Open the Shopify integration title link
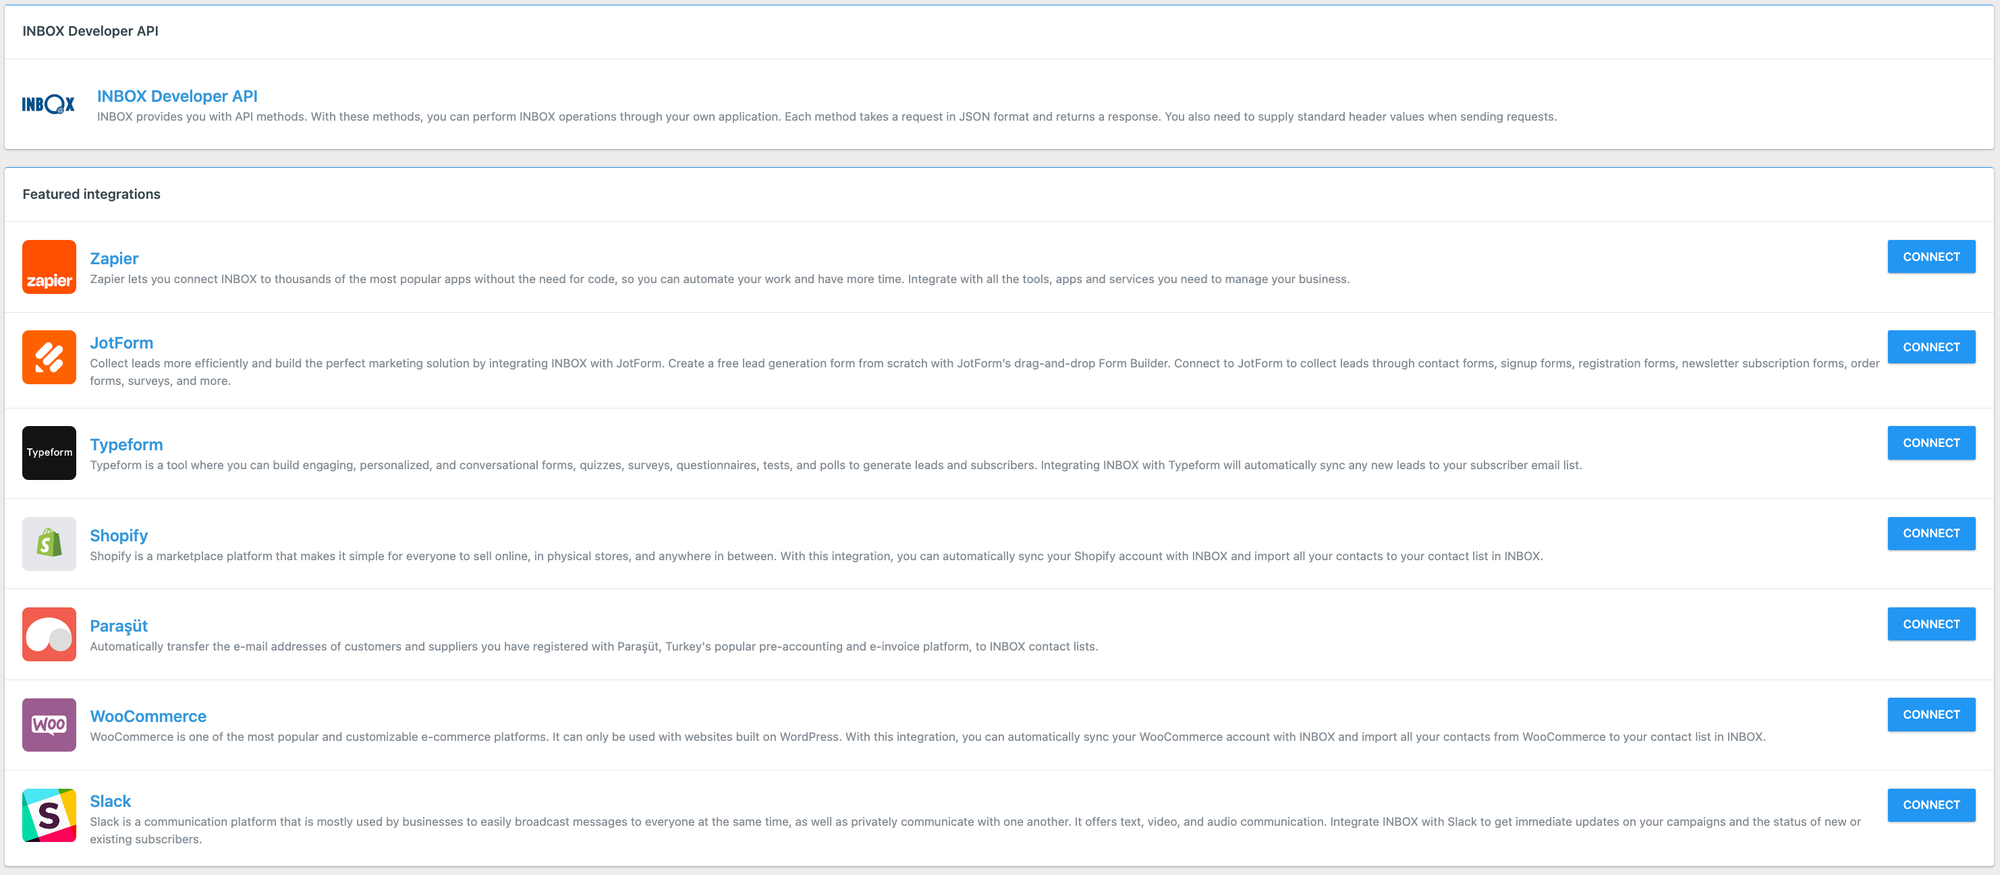This screenshot has width=2000, height=875. pos(119,535)
